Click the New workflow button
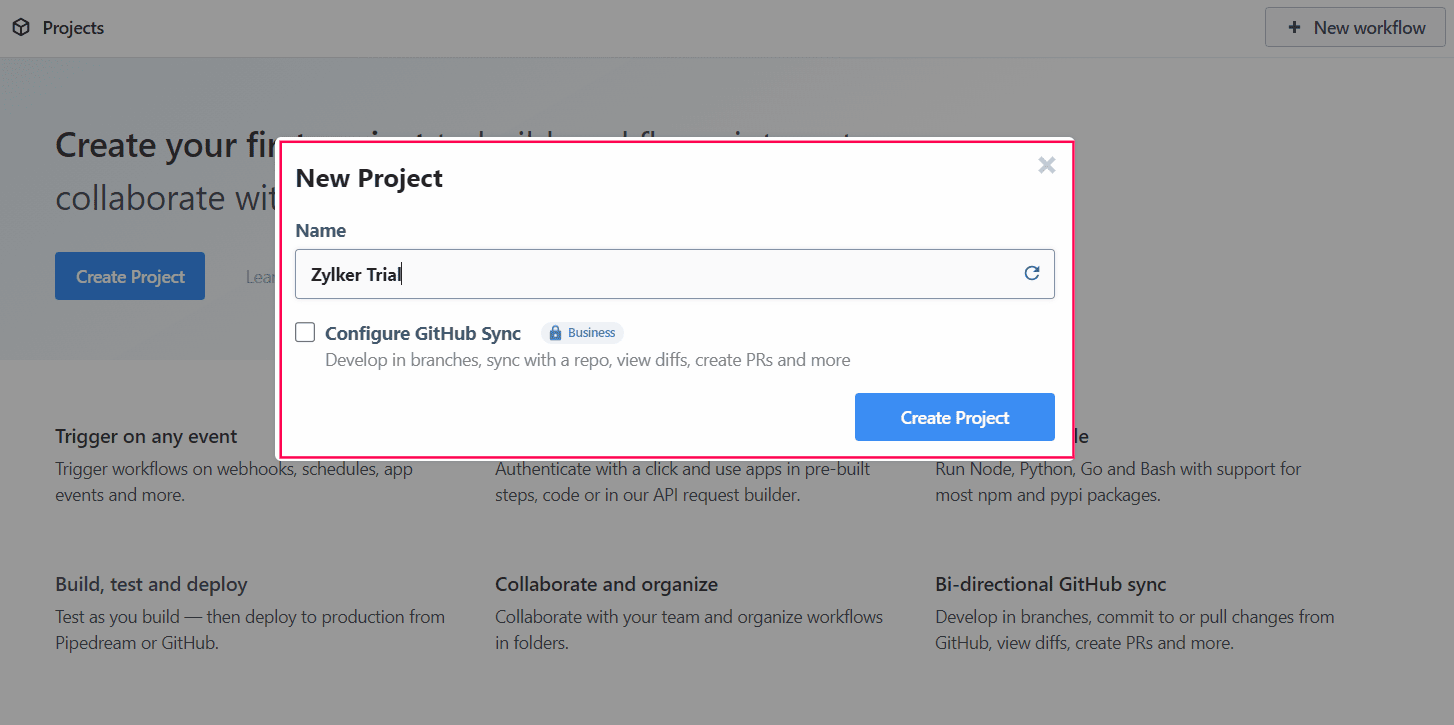Viewport: 1454px width, 725px height. coord(1355,28)
